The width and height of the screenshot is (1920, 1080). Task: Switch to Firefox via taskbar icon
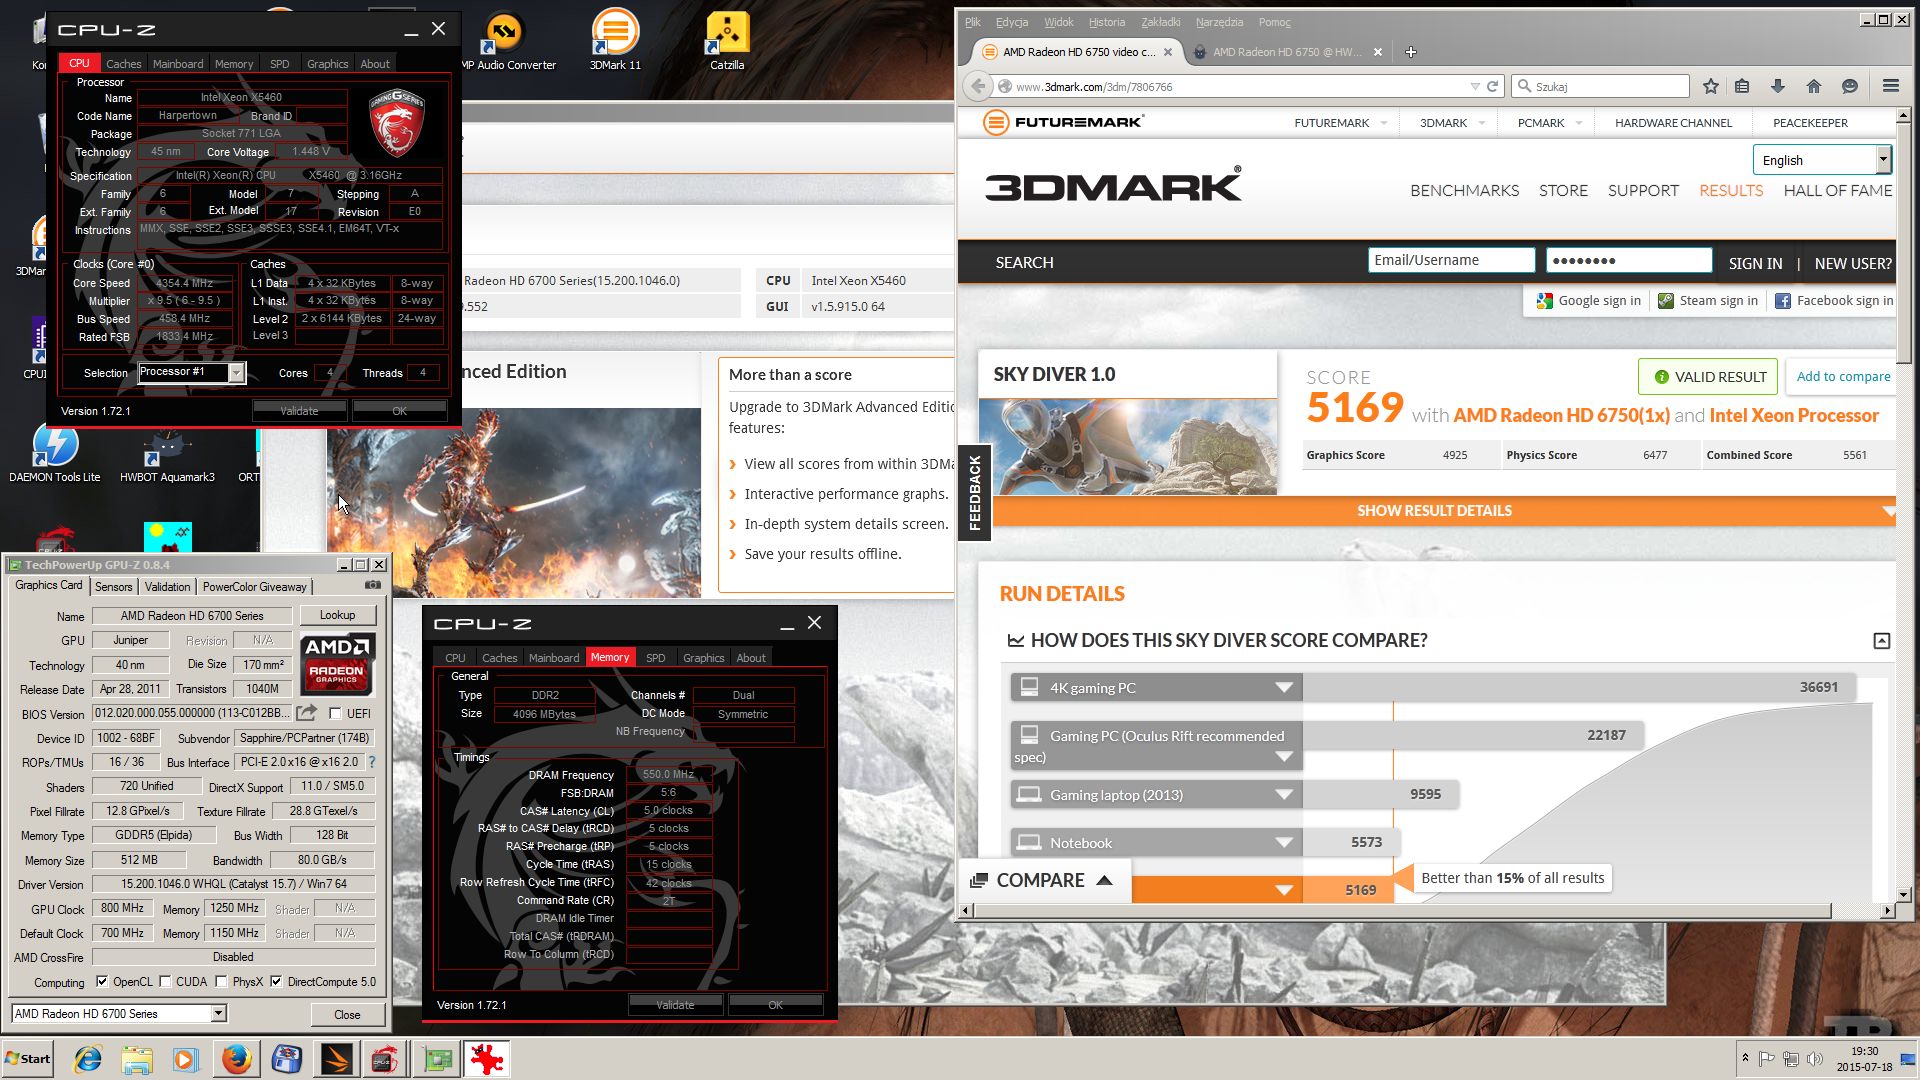[x=237, y=1059]
